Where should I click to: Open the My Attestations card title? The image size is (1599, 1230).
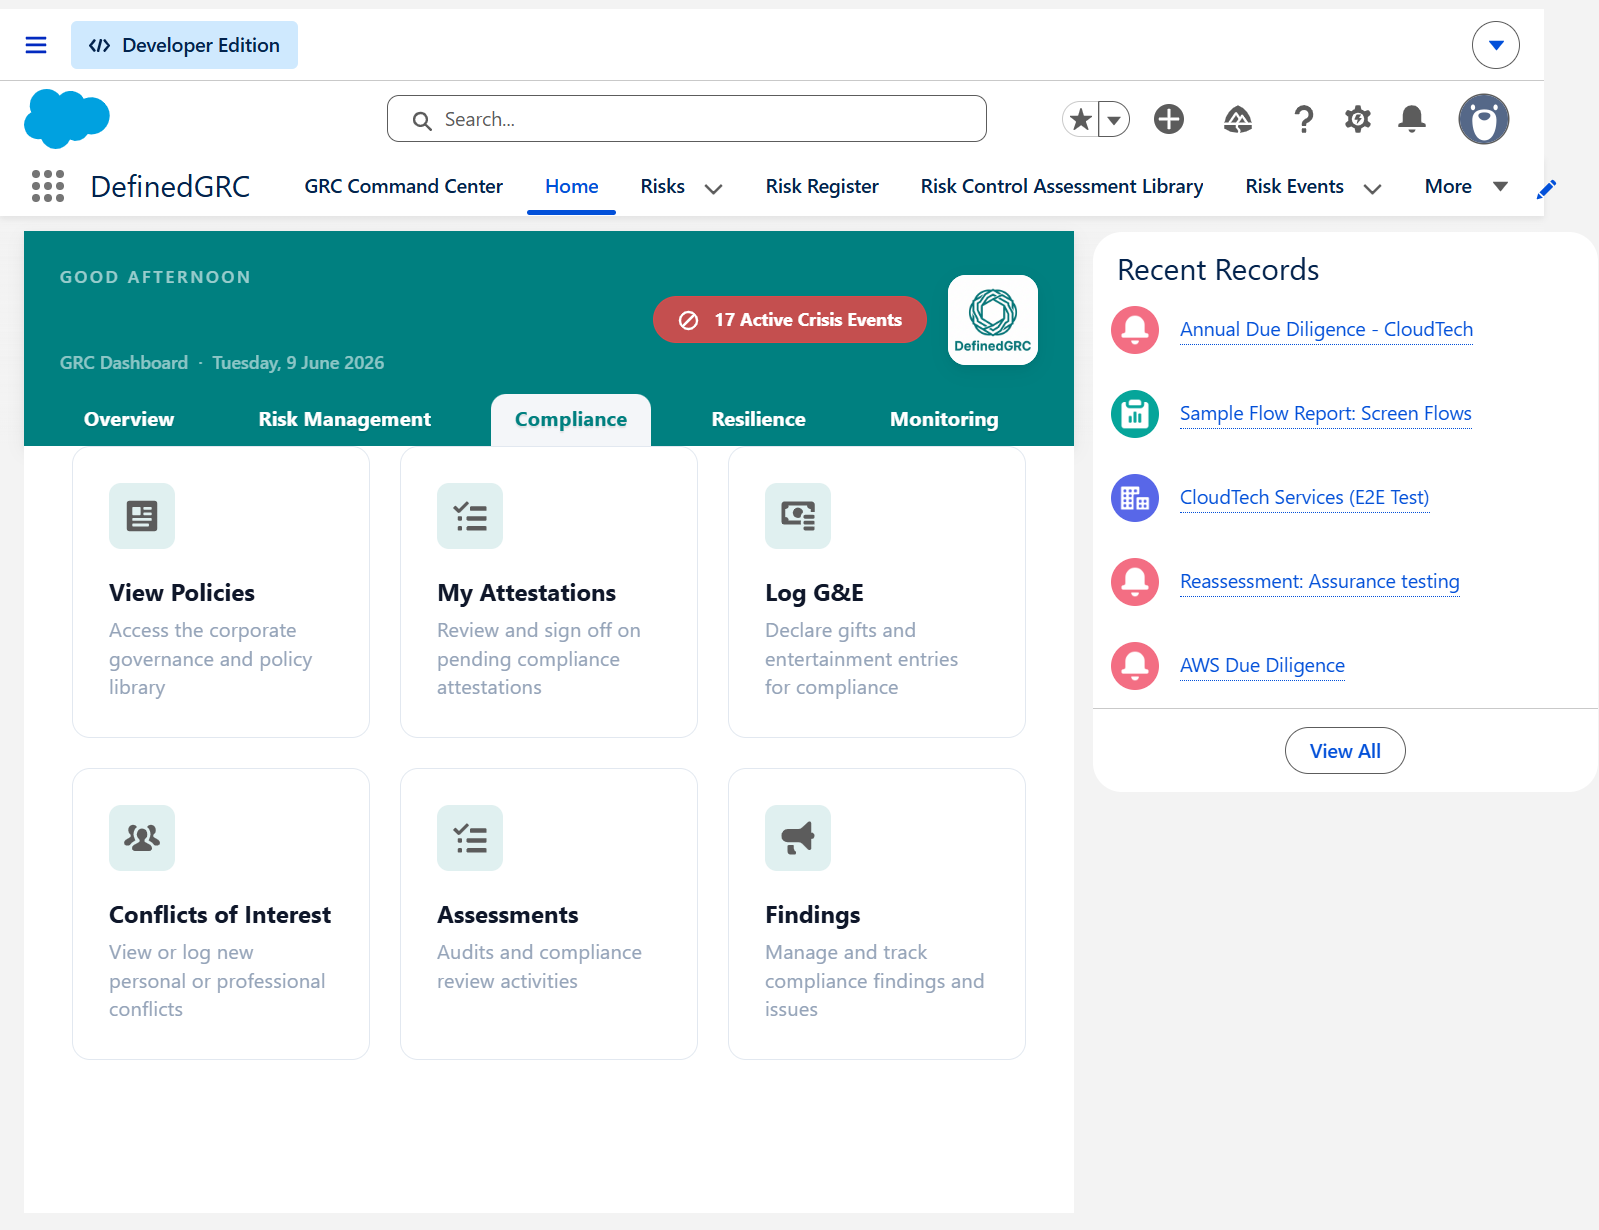526,593
